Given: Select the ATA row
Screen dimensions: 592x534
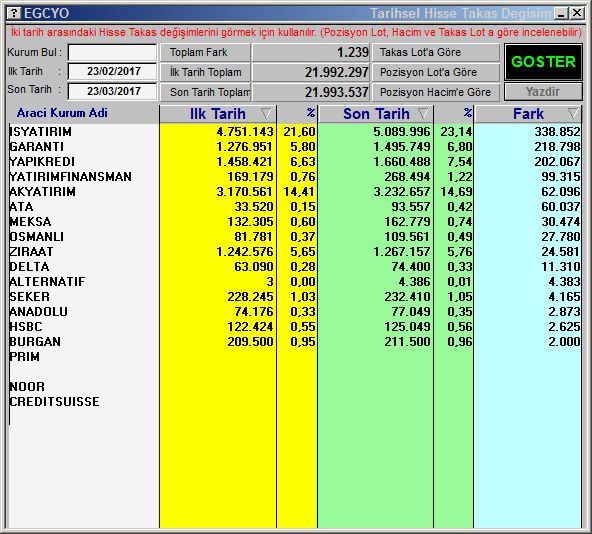Looking at the screenshot, I should 294,207.
